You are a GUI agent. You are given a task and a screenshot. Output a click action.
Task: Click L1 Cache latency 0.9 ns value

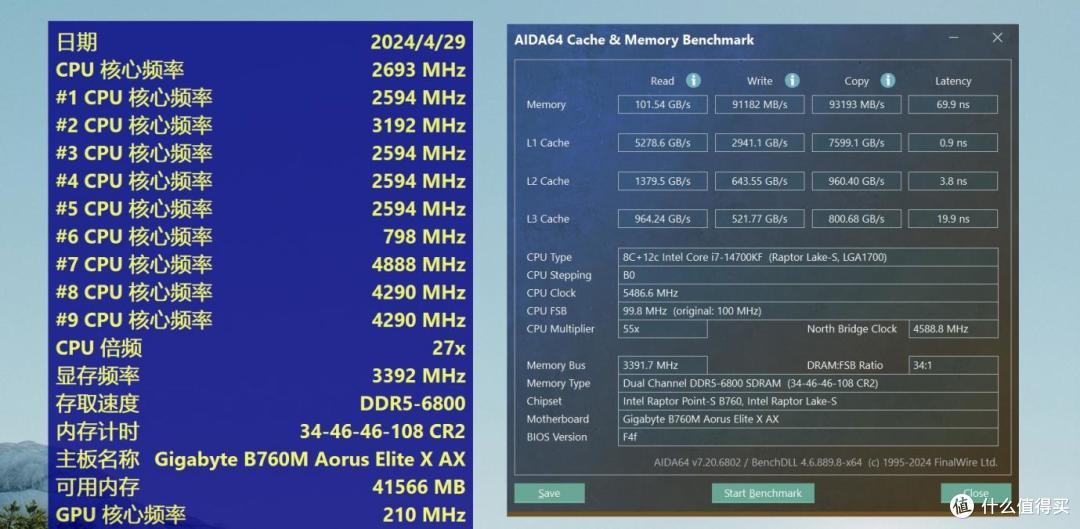(x=953, y=143)
